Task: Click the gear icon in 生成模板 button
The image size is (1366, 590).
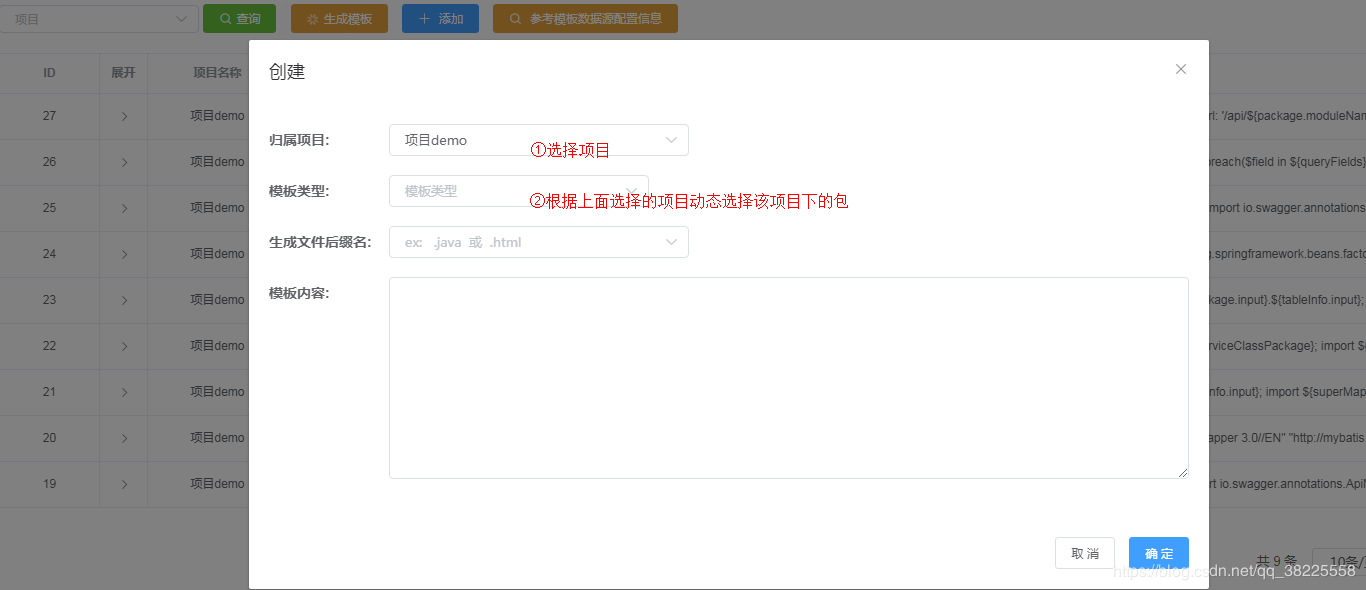Action: click(313, 19)
